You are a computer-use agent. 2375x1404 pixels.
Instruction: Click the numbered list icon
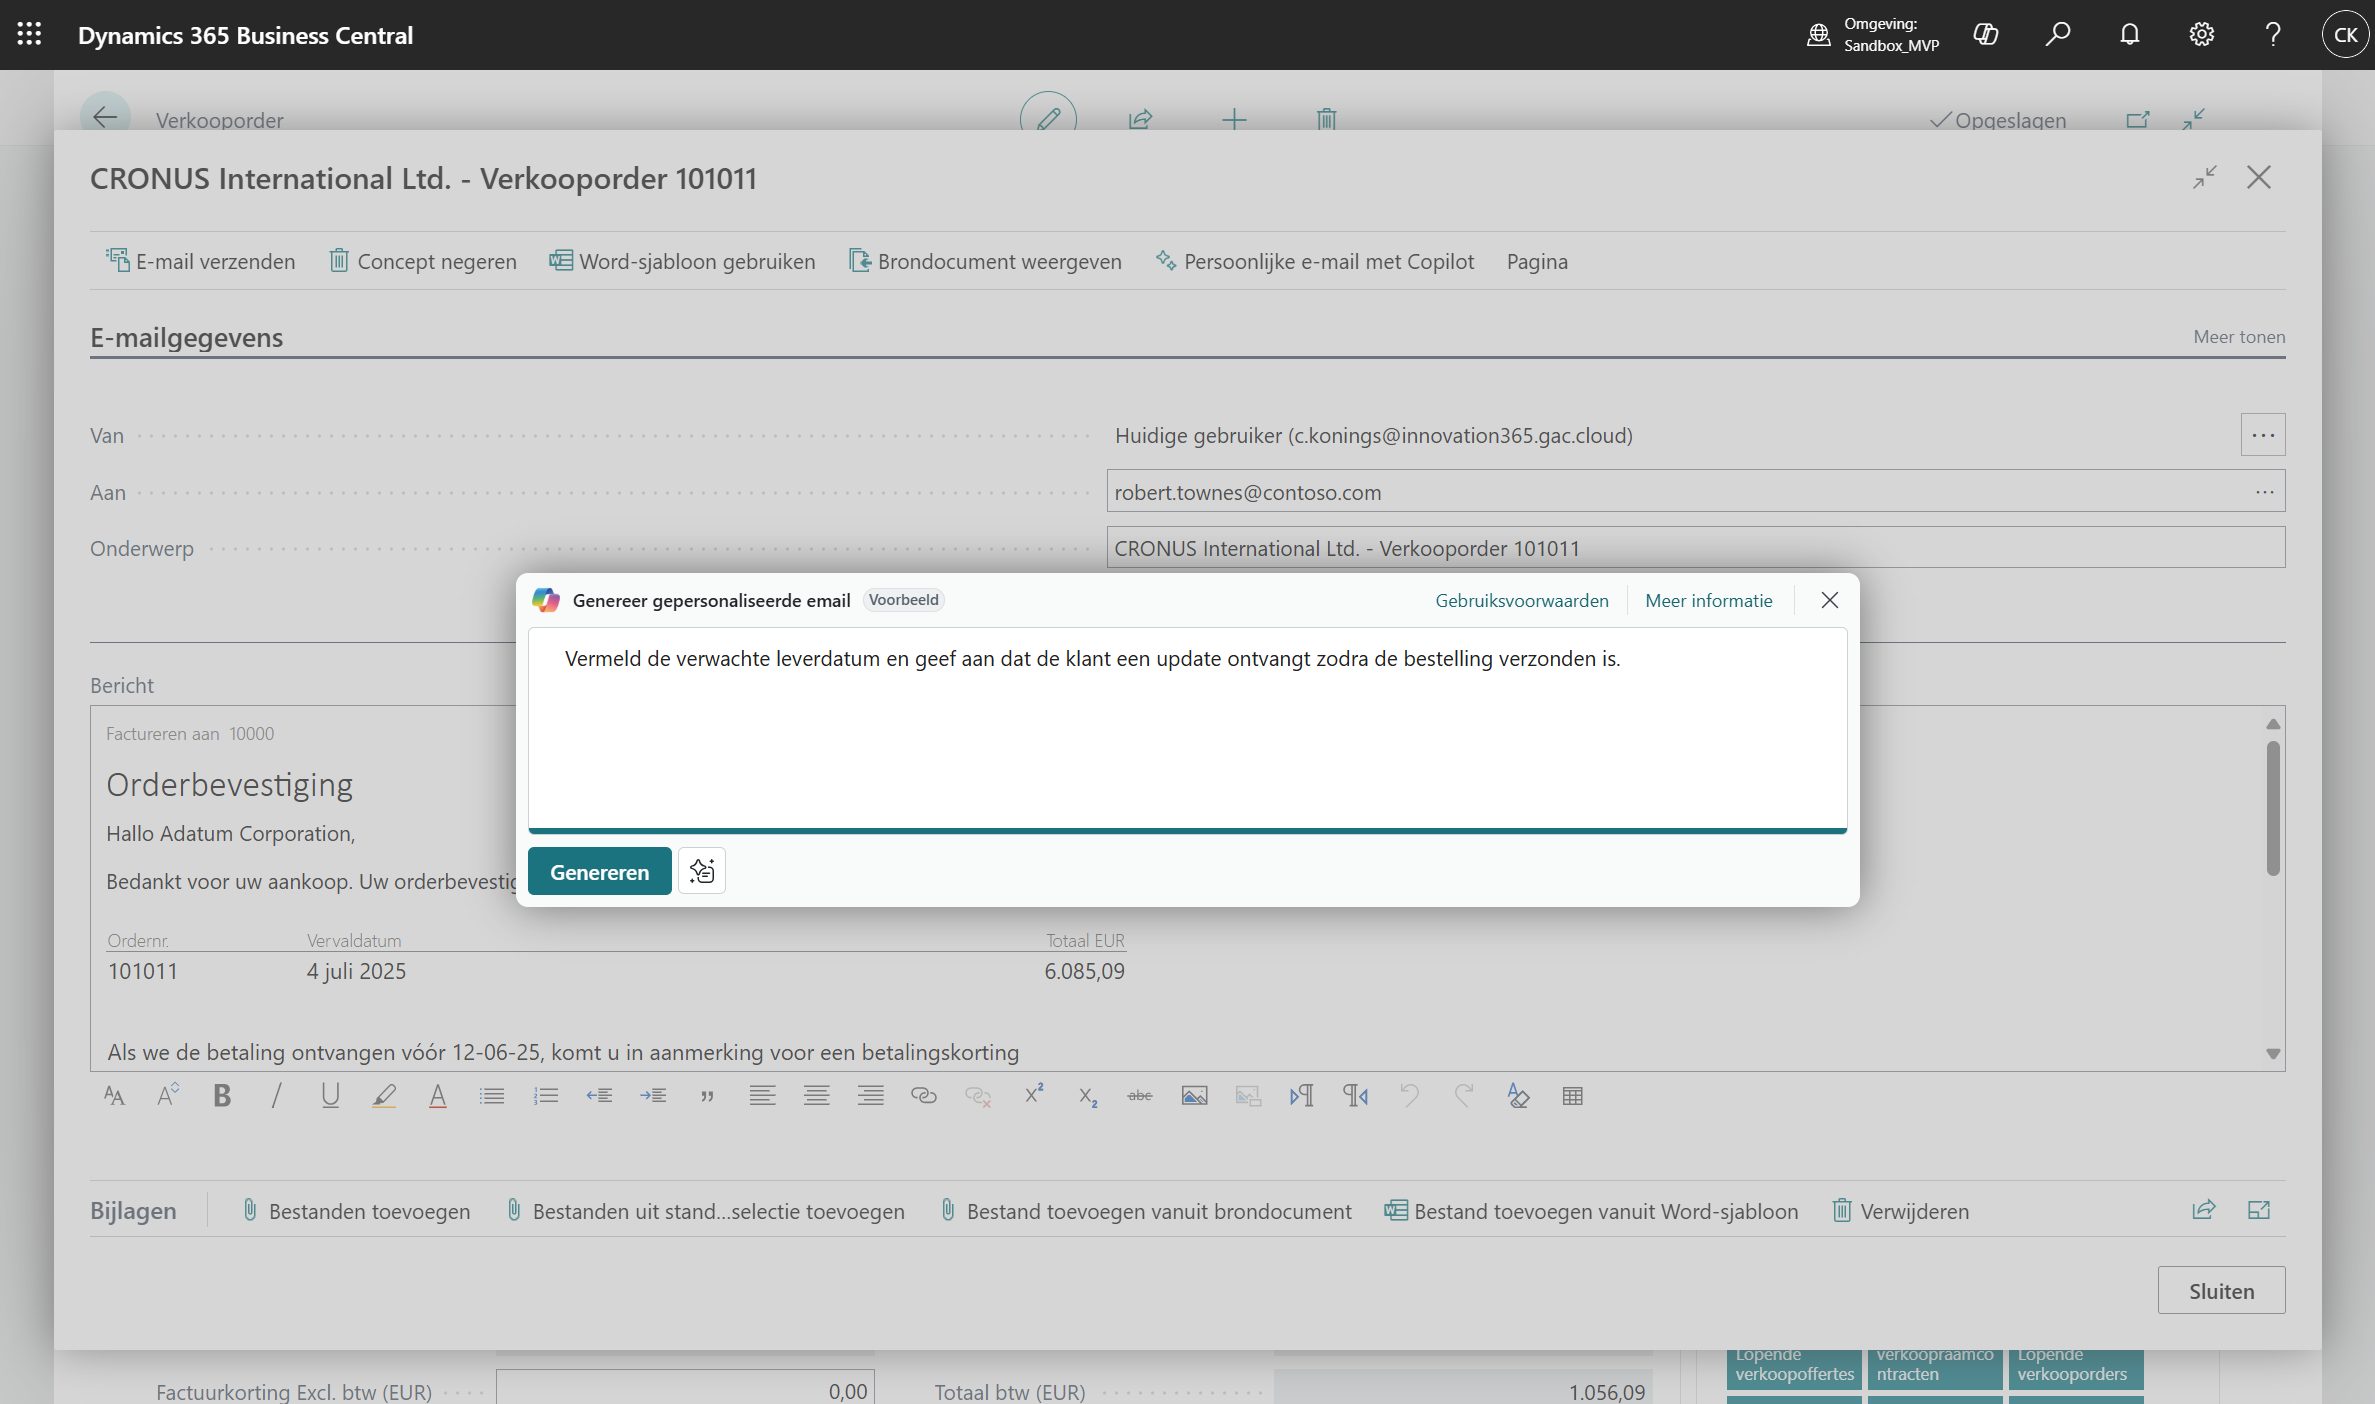click(545, 1096)
